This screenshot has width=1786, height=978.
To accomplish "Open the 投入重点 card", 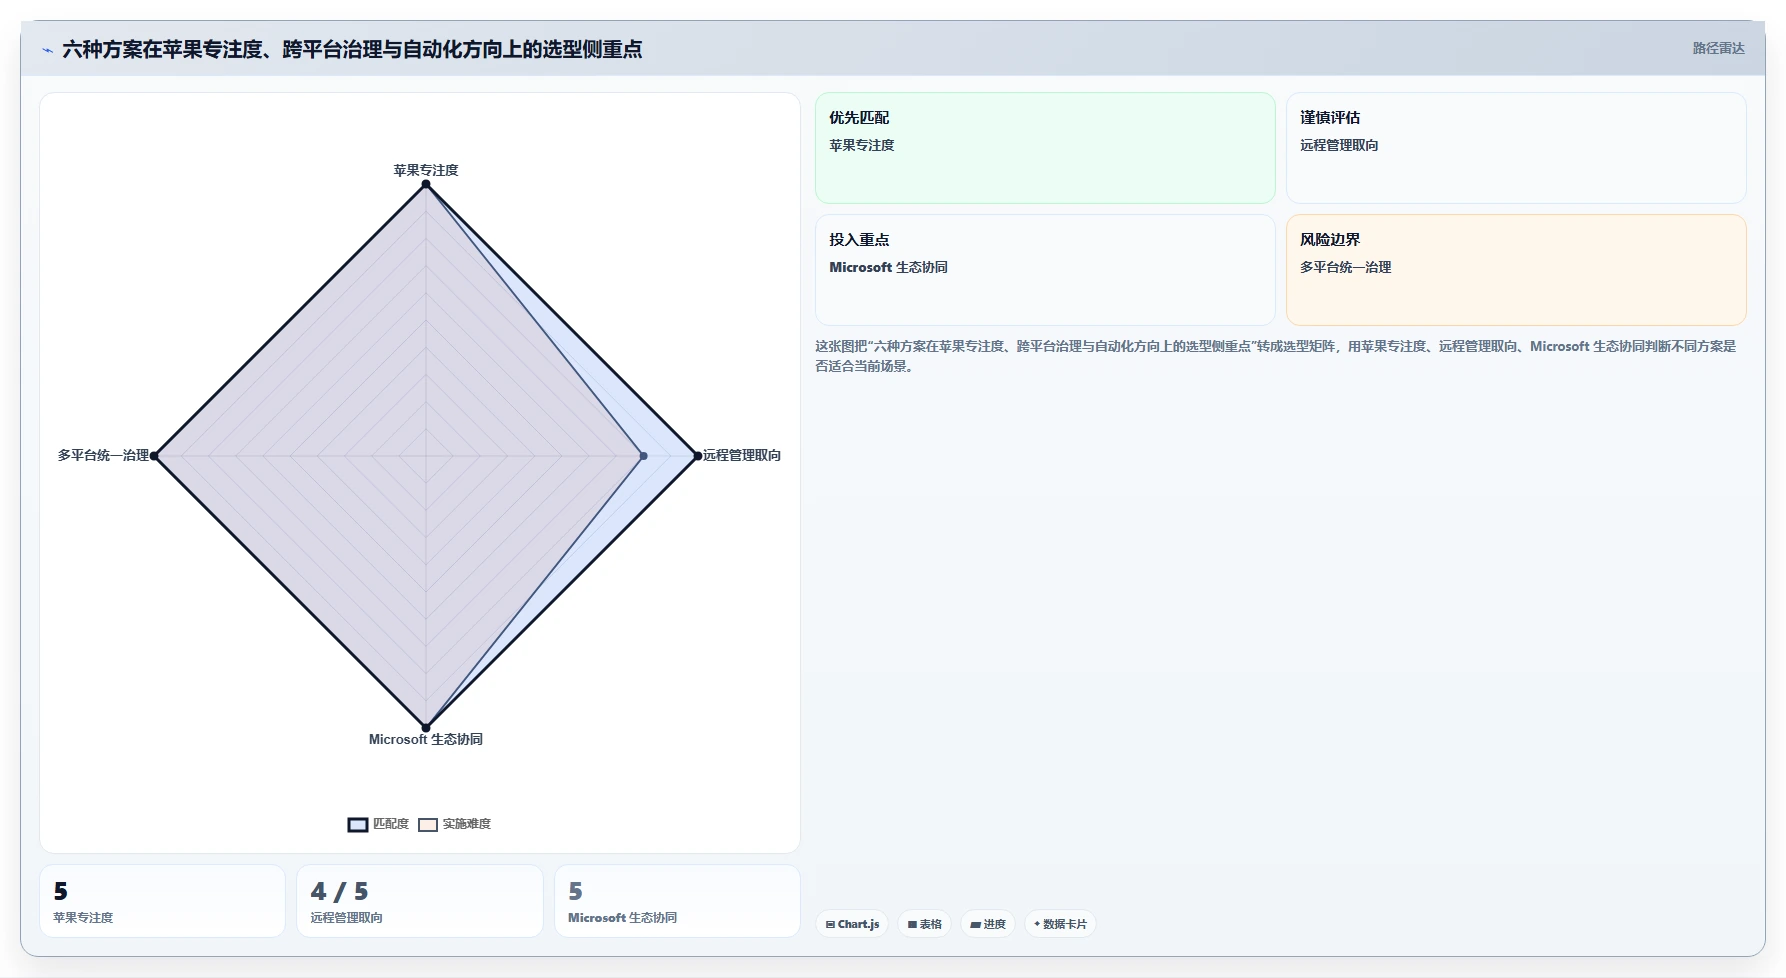I will [1045, 270].
